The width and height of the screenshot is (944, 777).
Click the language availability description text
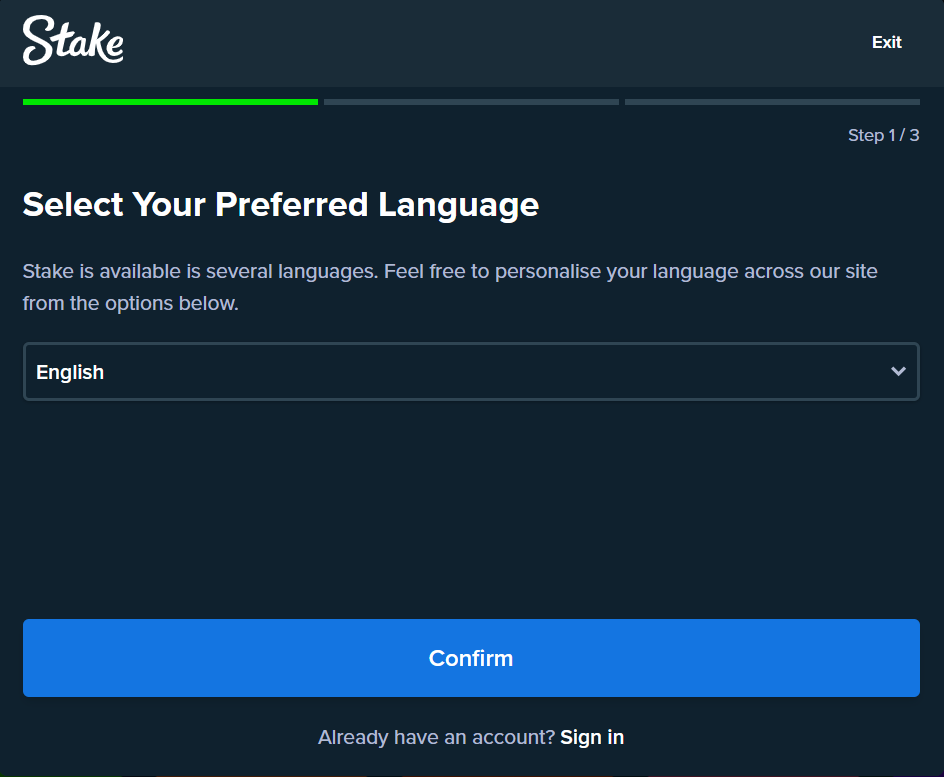[x=450, y=271]
